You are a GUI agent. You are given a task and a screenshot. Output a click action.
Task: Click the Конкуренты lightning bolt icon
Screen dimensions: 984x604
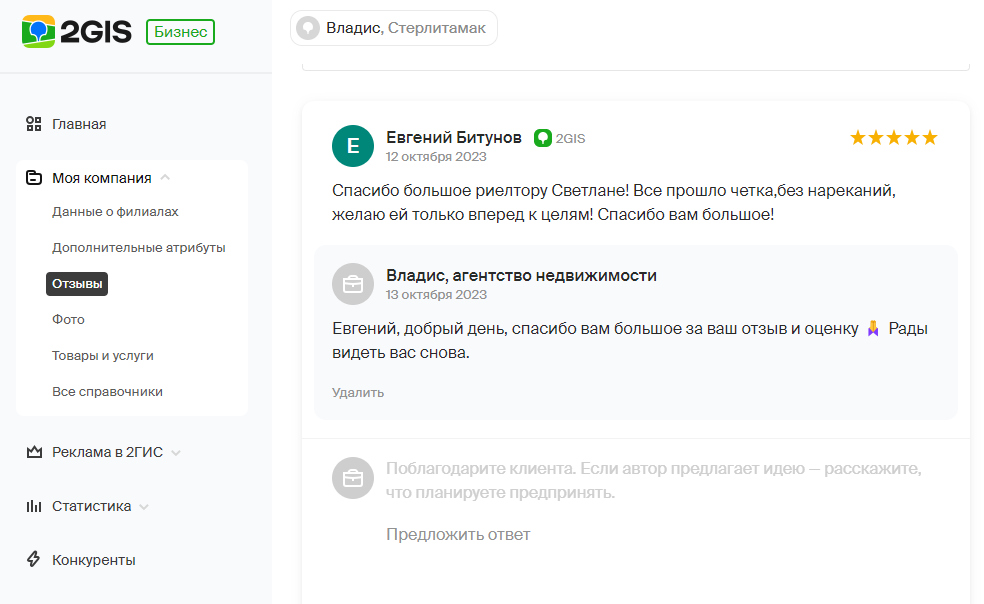(x=34, y=559)
